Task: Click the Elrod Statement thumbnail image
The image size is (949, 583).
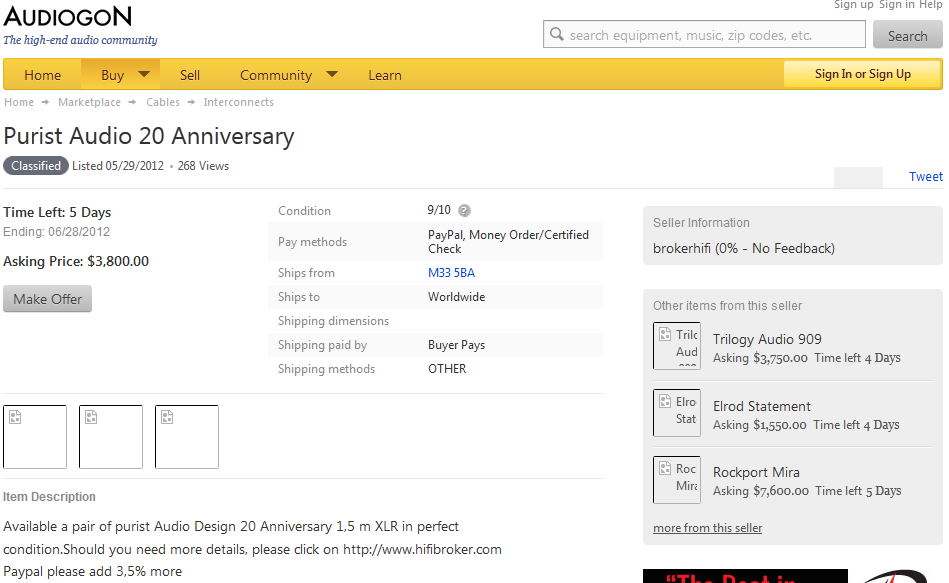Action: pos(677,413)
